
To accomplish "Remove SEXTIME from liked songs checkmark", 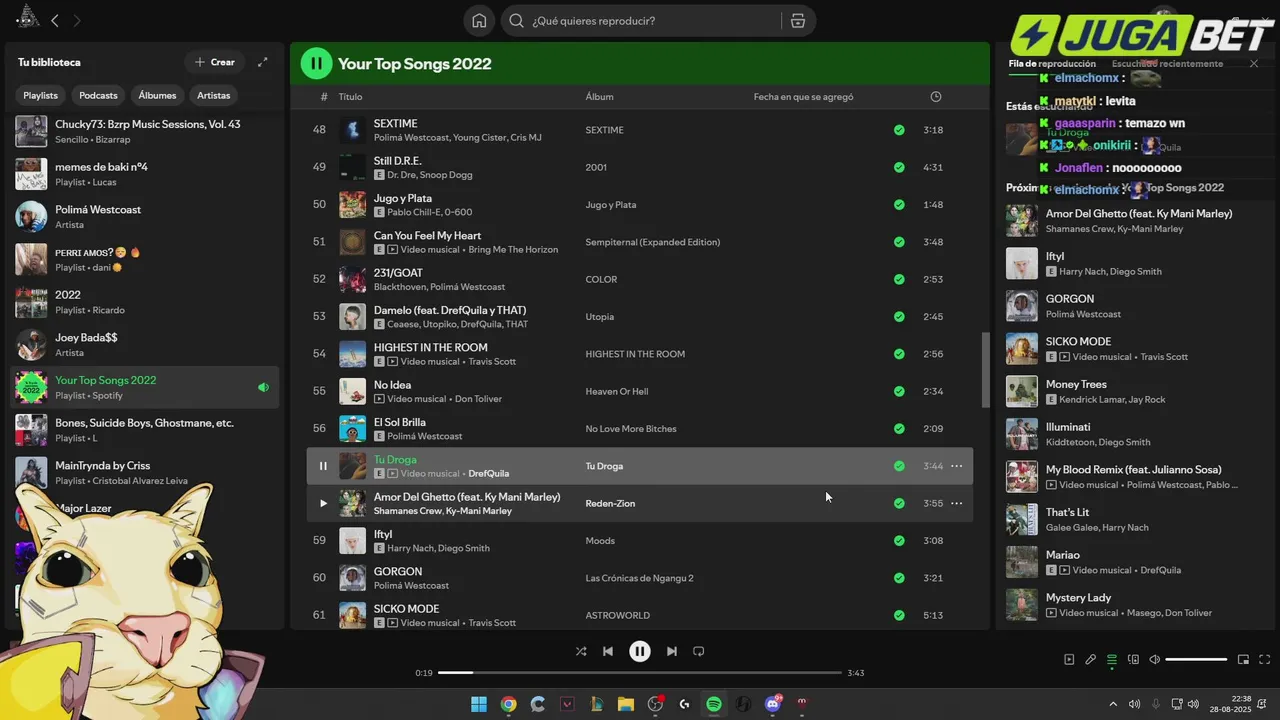I will 899,130.
